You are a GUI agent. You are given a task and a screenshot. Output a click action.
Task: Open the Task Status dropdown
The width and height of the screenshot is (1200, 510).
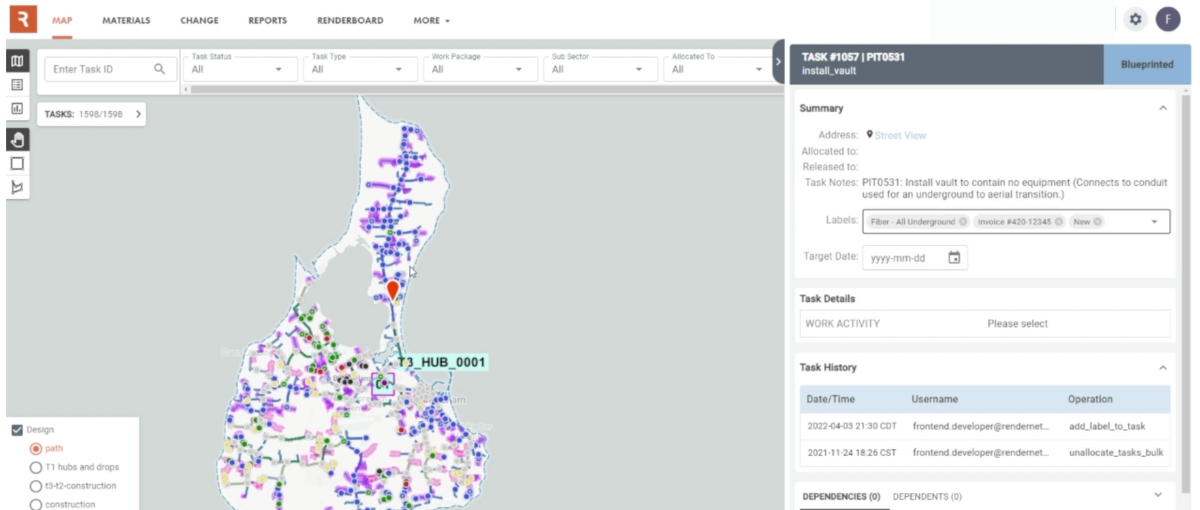[237, 69]
